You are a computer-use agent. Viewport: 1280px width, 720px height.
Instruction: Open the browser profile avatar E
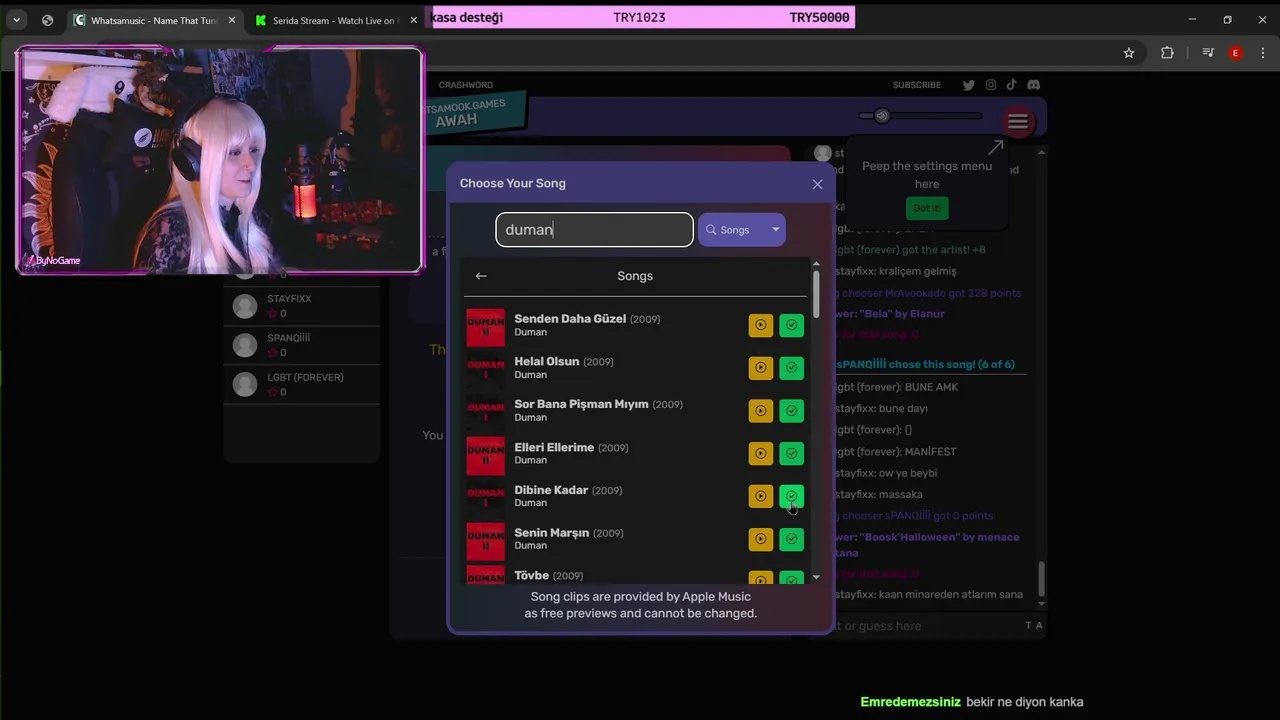(x=1236, y=53)
